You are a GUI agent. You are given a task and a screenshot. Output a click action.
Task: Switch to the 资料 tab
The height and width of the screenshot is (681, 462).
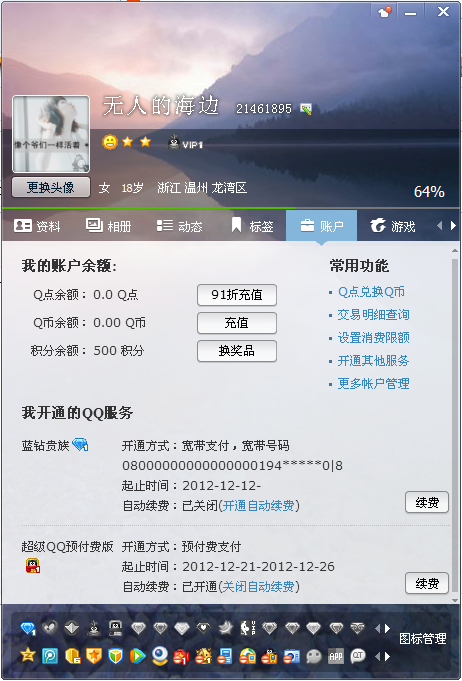click(37, 226)
